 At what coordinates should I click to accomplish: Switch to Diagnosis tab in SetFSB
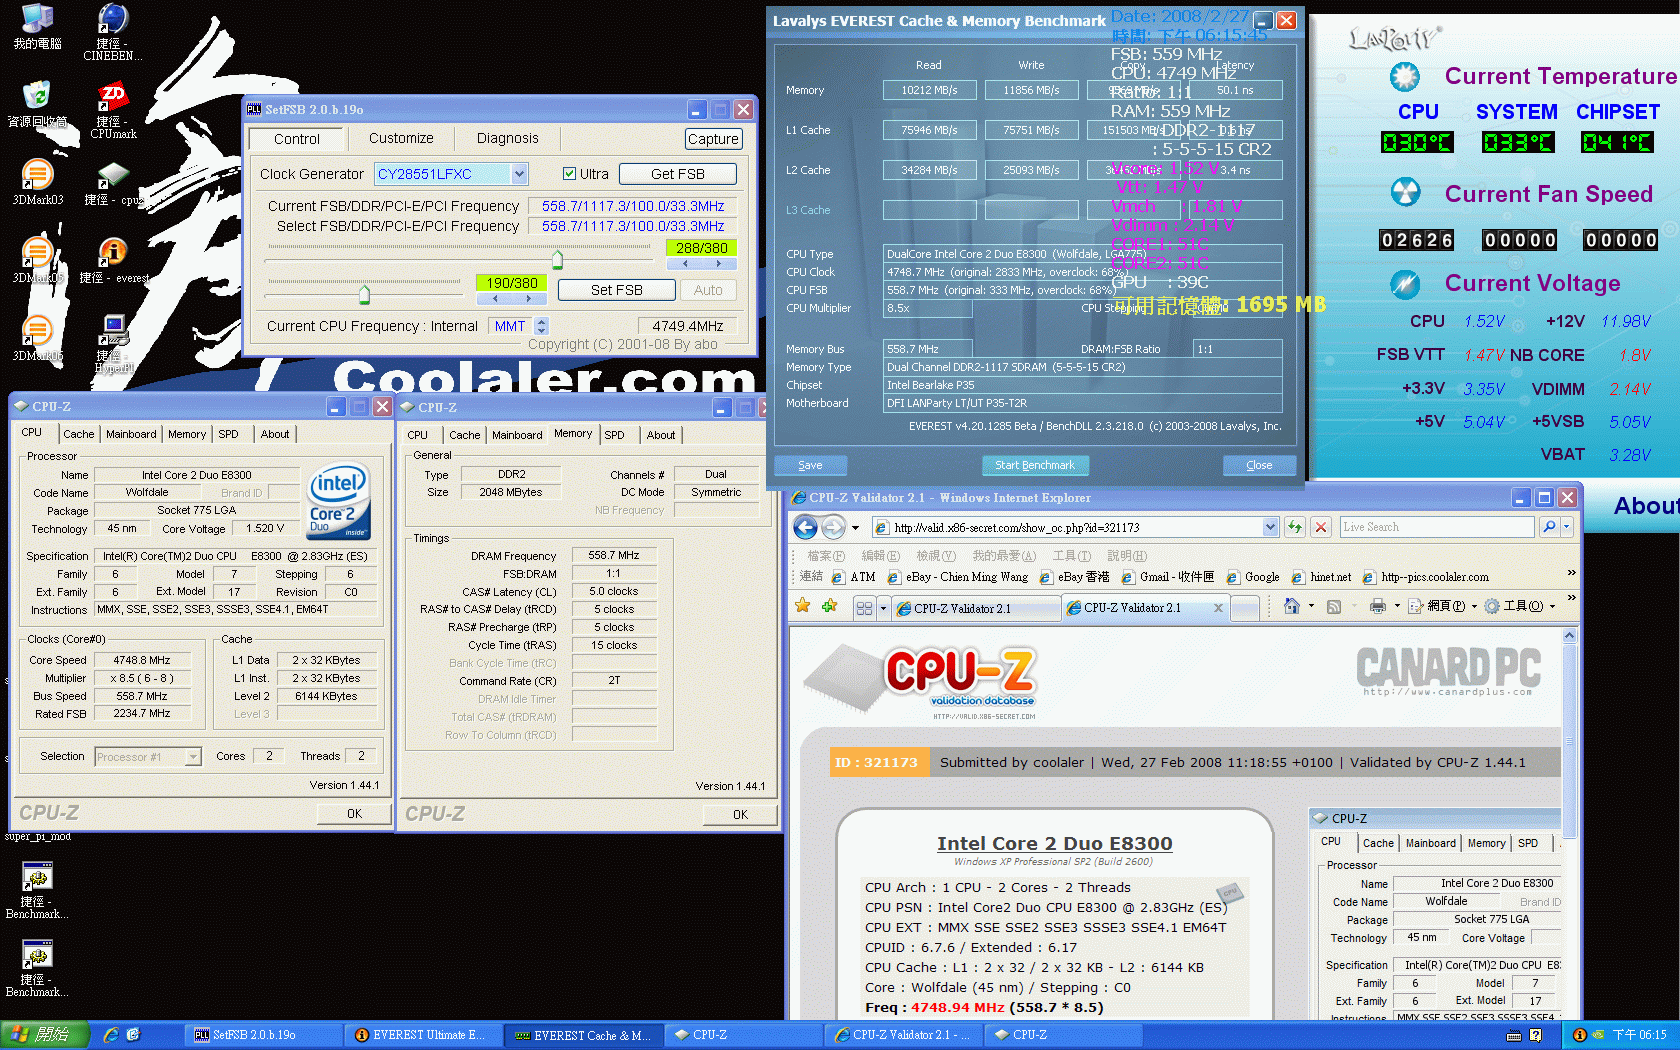tap(507, 139)
